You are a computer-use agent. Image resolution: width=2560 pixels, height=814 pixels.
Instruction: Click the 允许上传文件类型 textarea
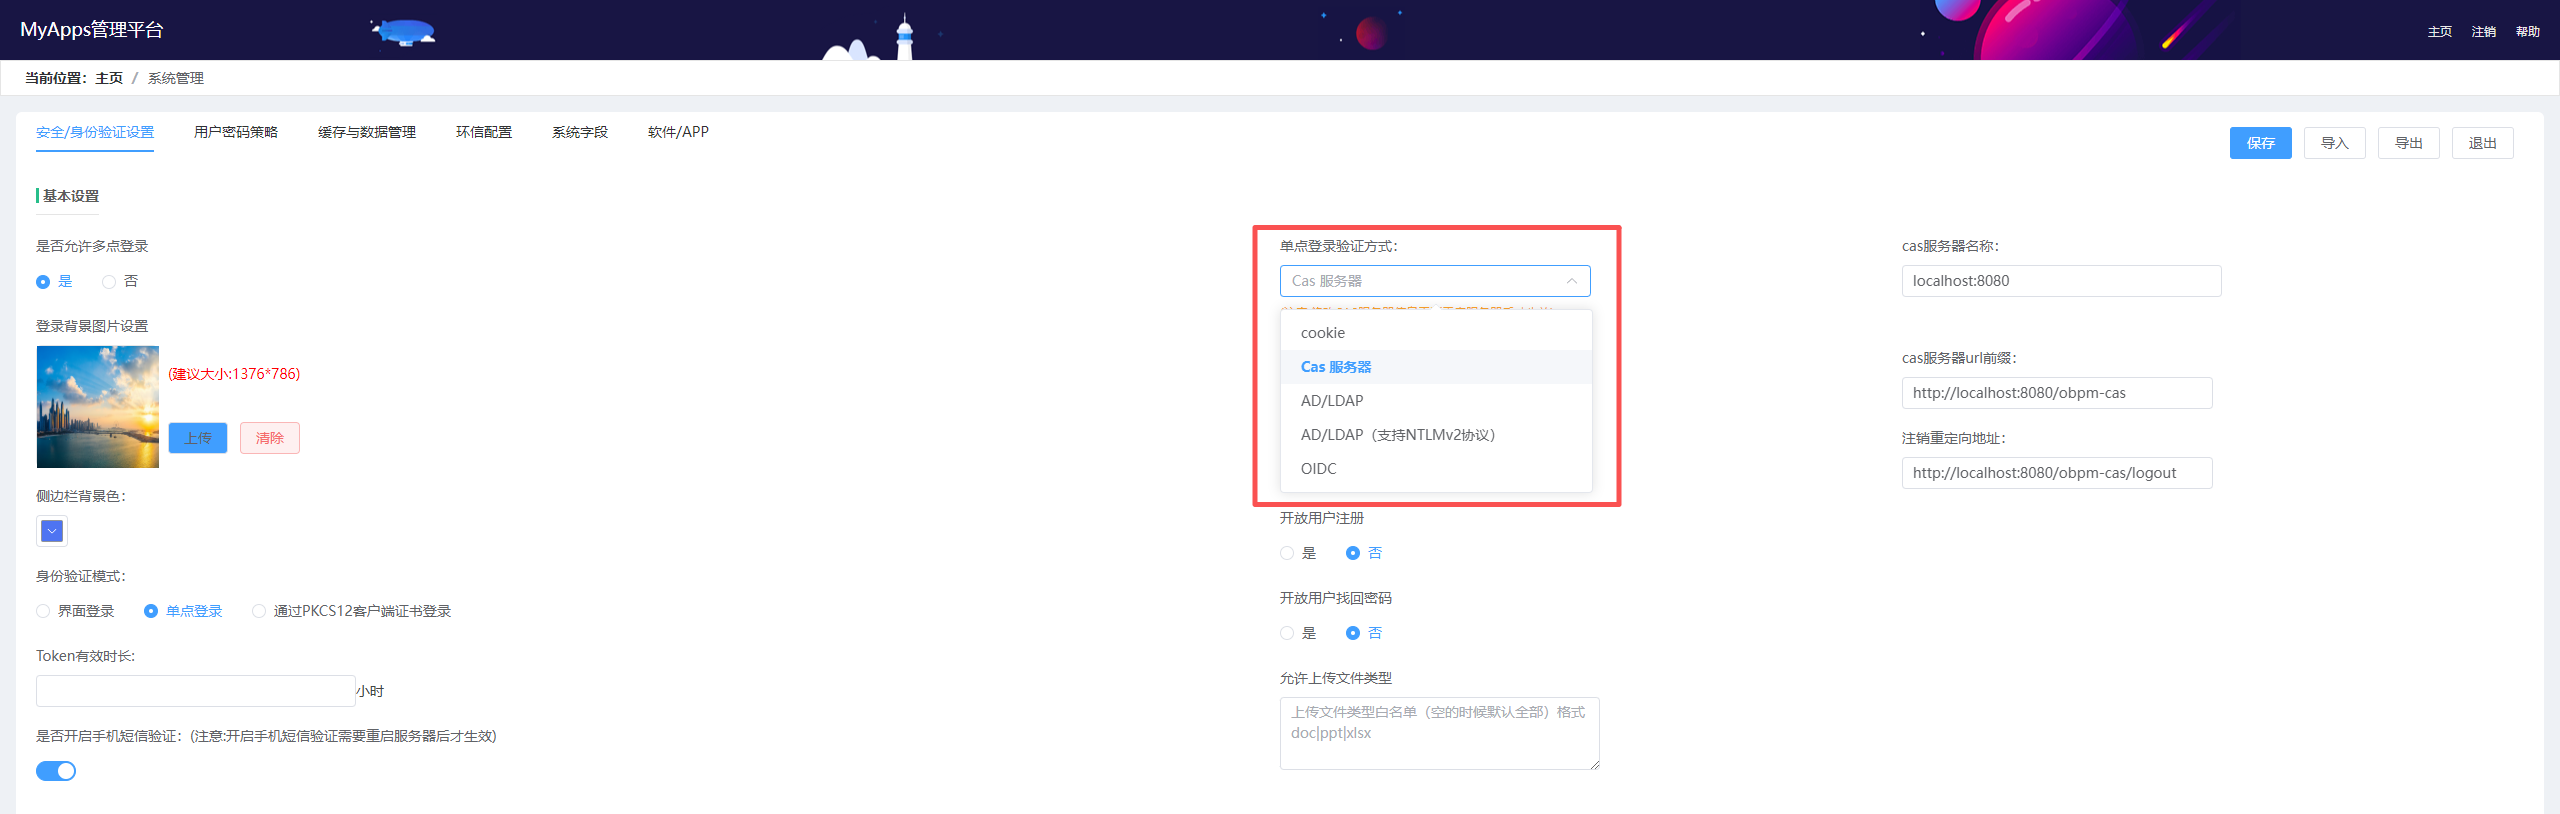pos(1440,733)
